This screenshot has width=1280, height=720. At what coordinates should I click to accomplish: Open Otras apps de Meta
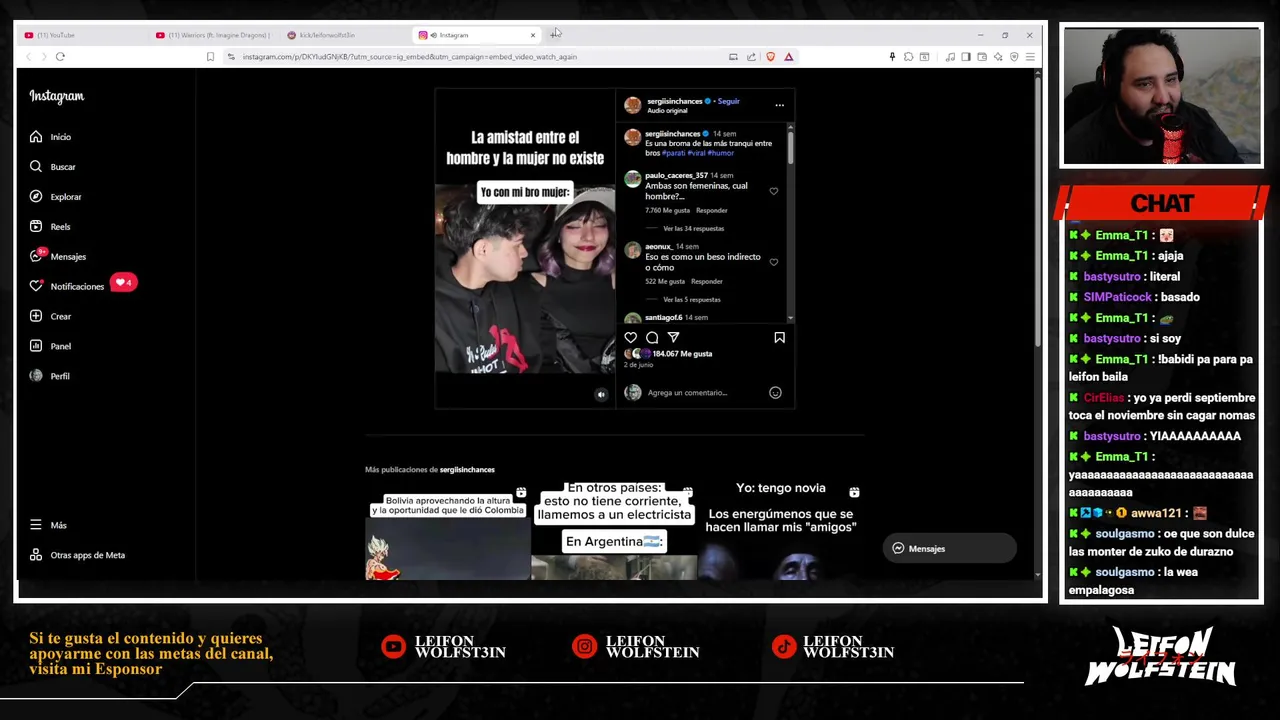tap(77, 555)
